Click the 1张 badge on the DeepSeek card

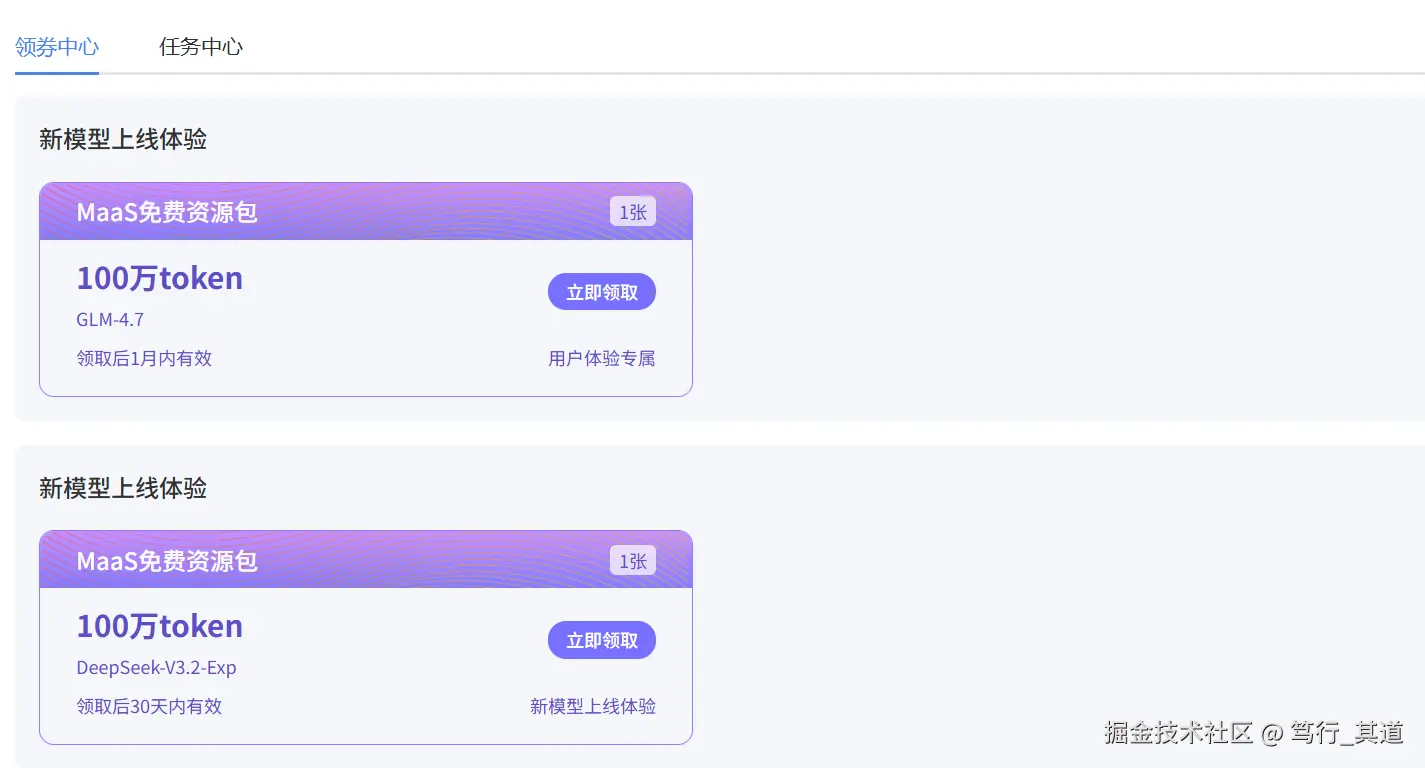click(x=632, y=561)
